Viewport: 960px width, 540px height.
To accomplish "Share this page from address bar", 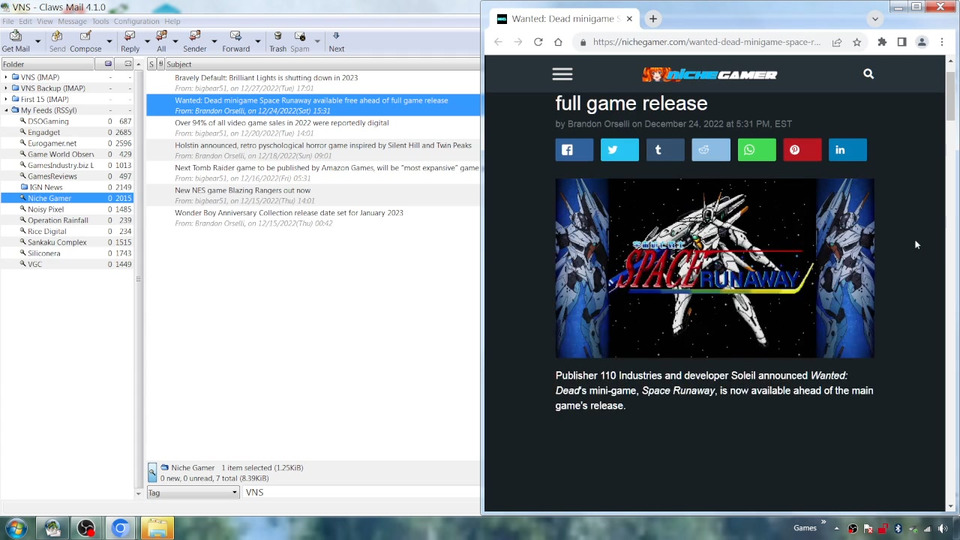I will tap(836, 42).
